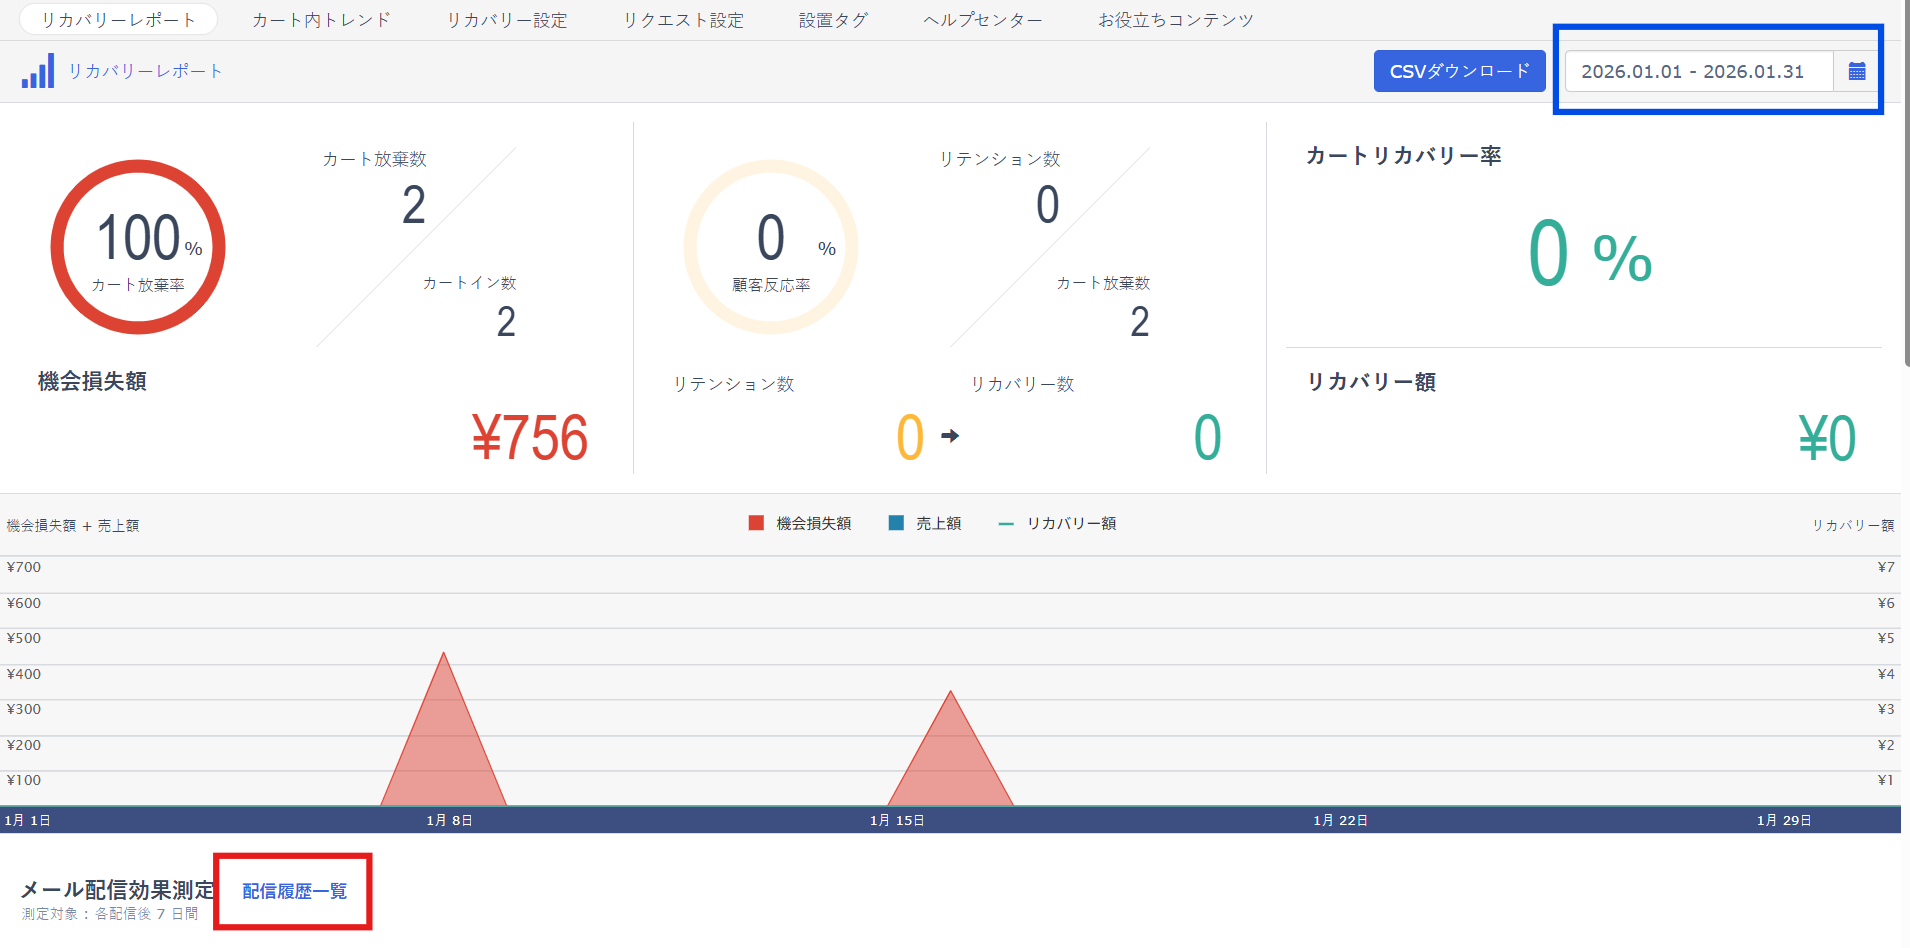Click the bar chart report icon
This screenshot has height=948, width=1910.
click(x=38, y=72)
